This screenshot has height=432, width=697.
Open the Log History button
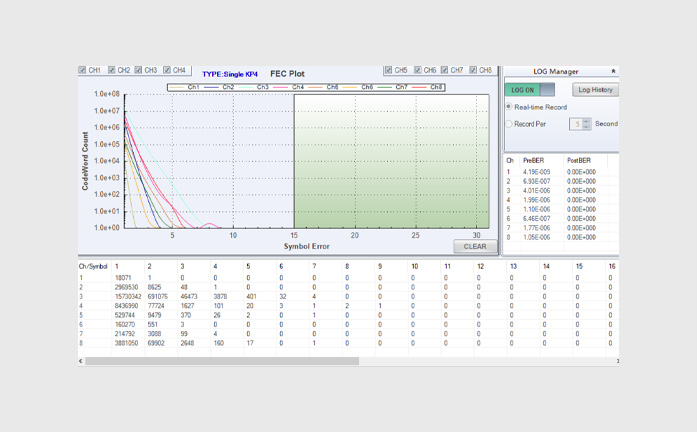[595, 90]
